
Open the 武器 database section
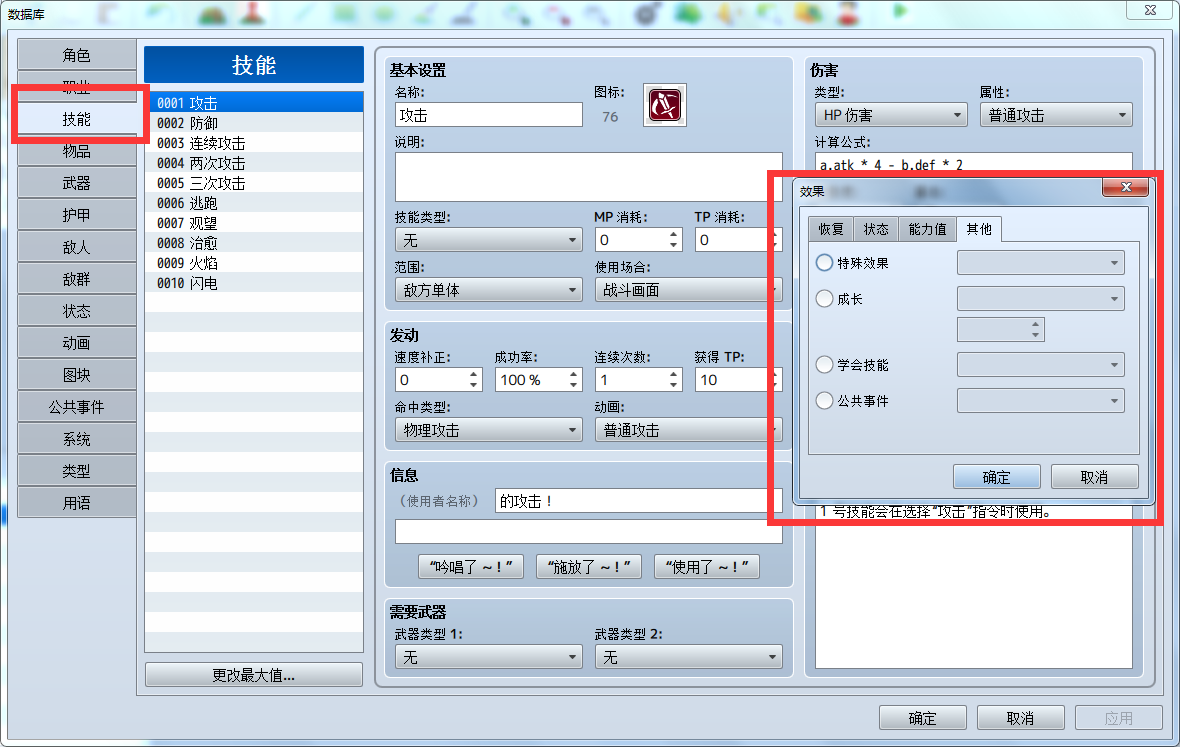point(77,183)
